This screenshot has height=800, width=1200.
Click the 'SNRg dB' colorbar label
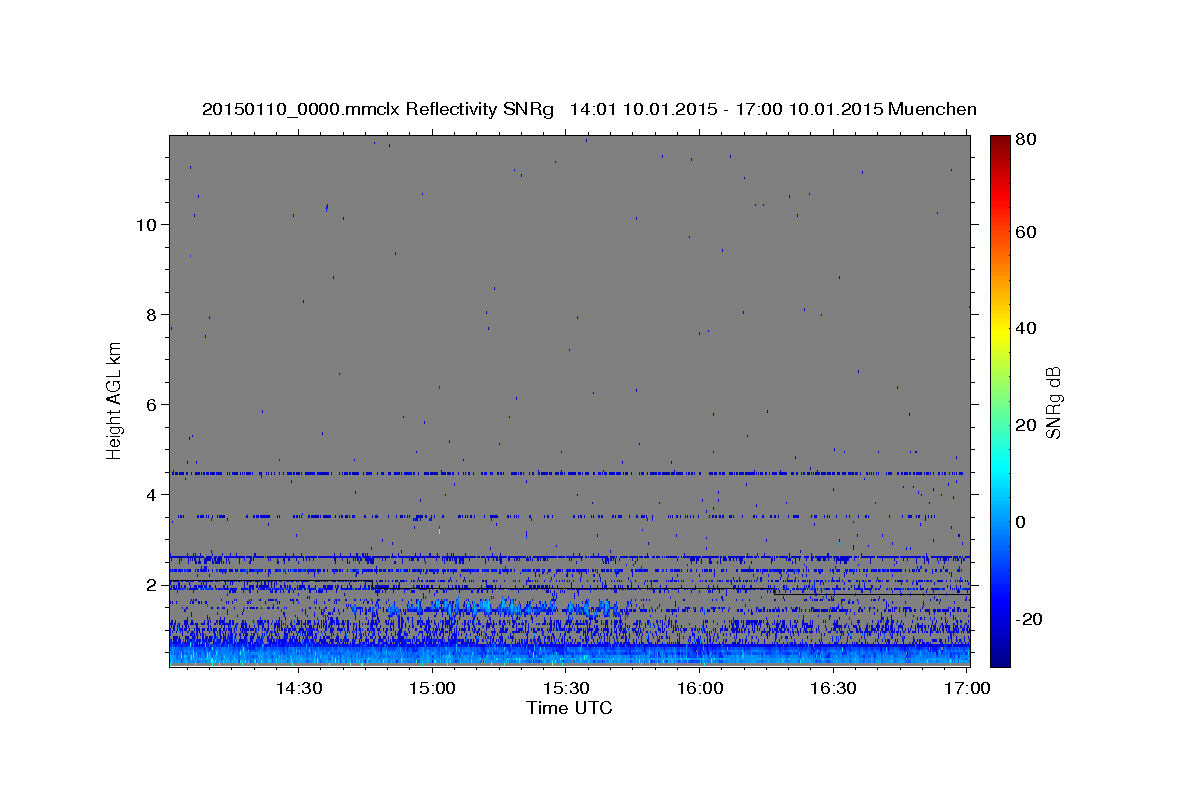pos(1053,402)
